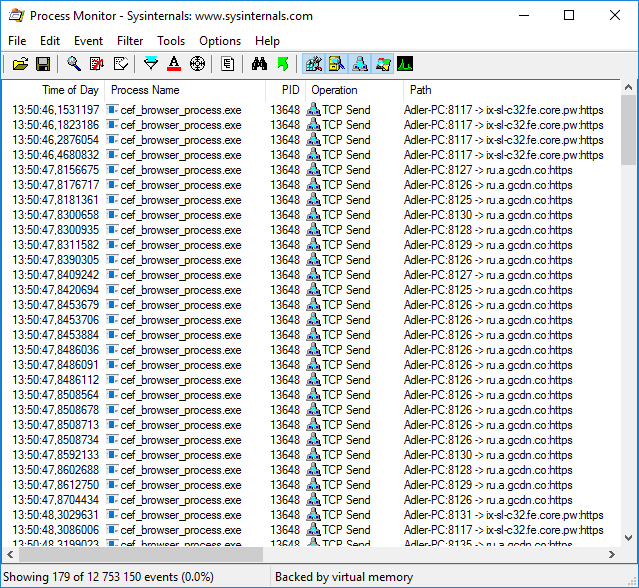Viewport: 639px width, 588px height.
Task: Click status text Backed by virtual memory
Action: (344, 577)
